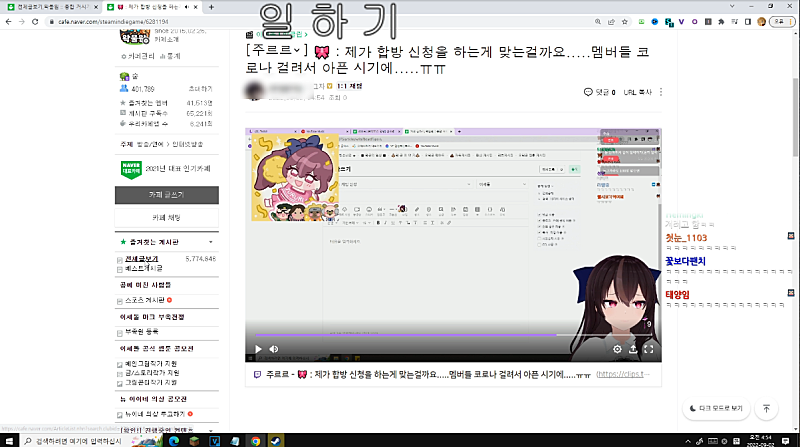The image size is (800, 447).
Task: Expand the 즐겨찾는 게시판 favorites section
Action: (211, 242)
